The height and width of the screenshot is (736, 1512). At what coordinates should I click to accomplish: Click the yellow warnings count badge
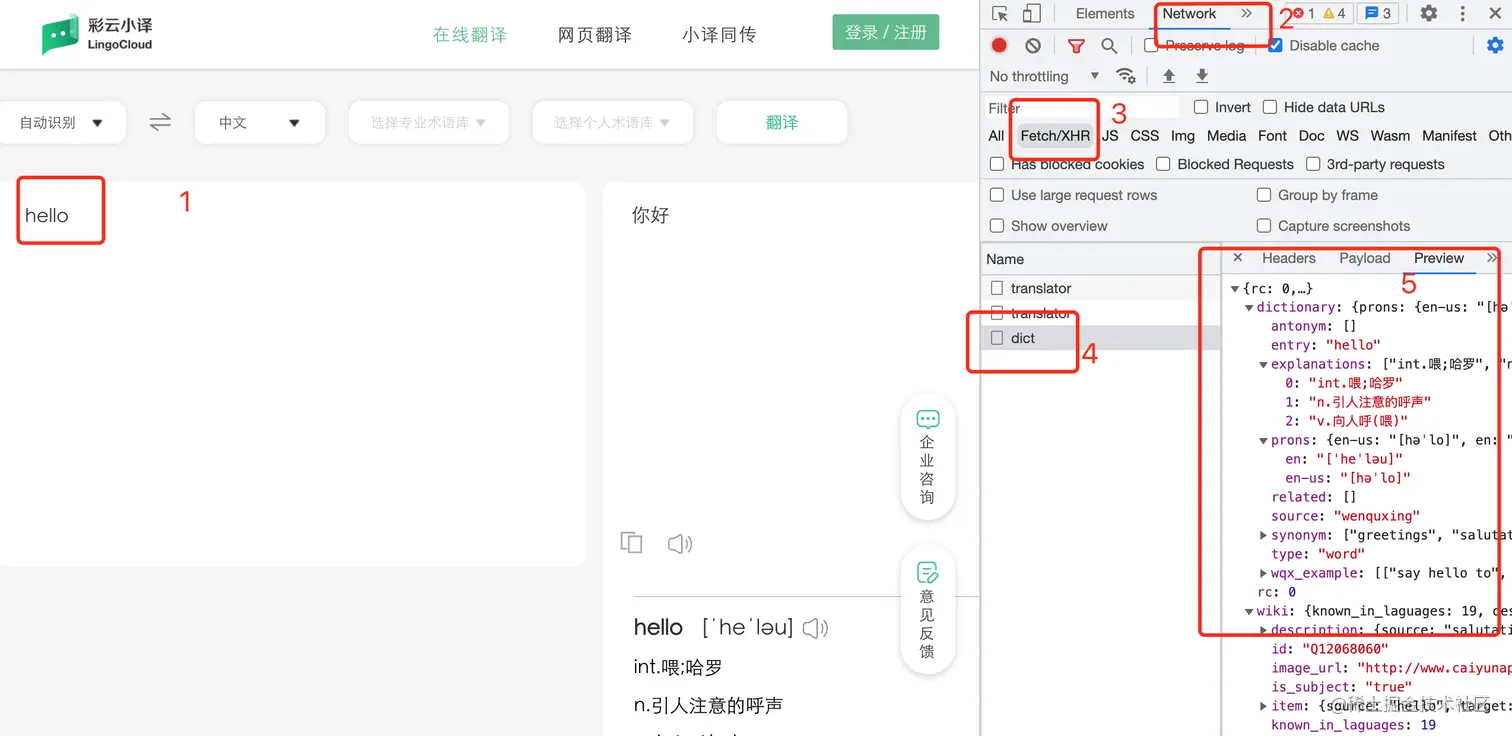tap(1334, 13)
